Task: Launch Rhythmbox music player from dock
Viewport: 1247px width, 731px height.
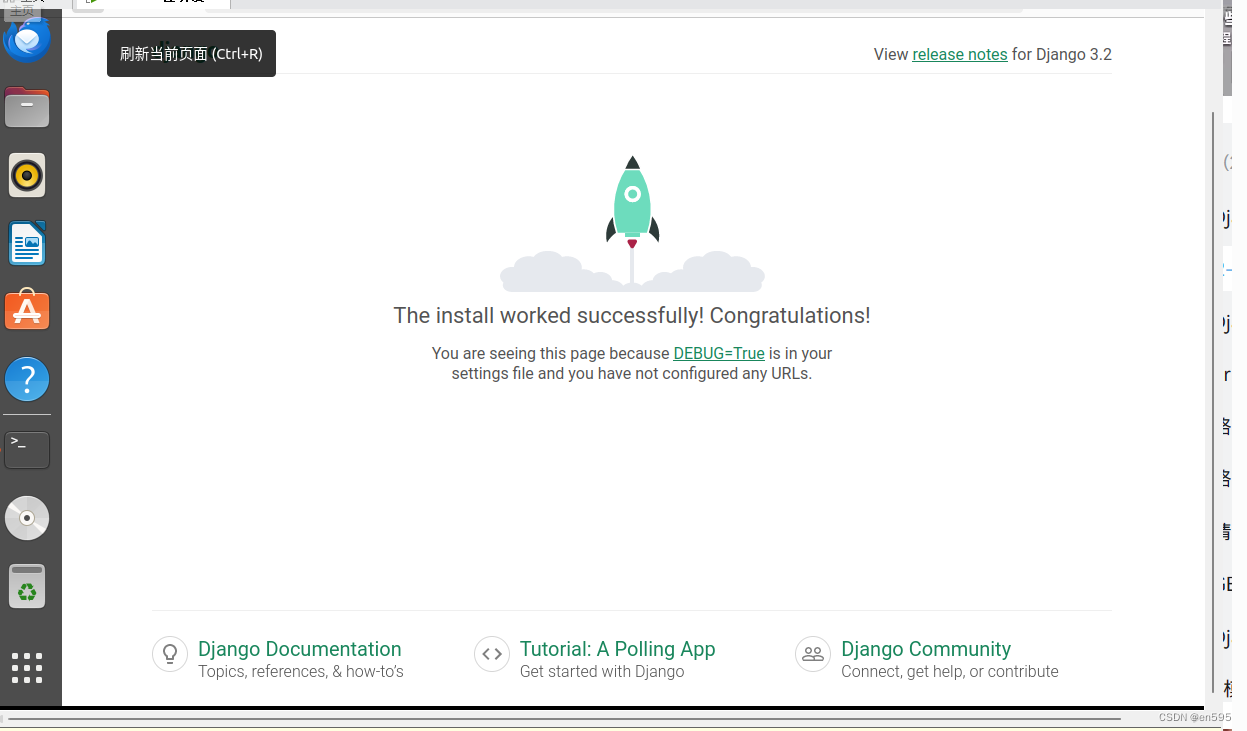Action: [x=27, y=176]
